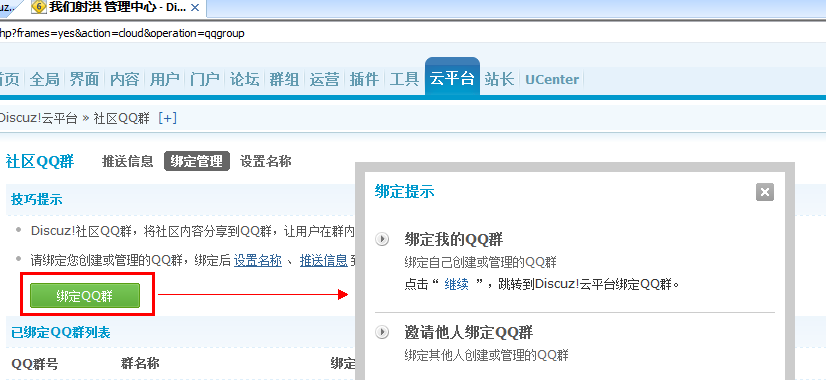
Task: Open the 工具 menu
Action: click(x=405, y=80)
